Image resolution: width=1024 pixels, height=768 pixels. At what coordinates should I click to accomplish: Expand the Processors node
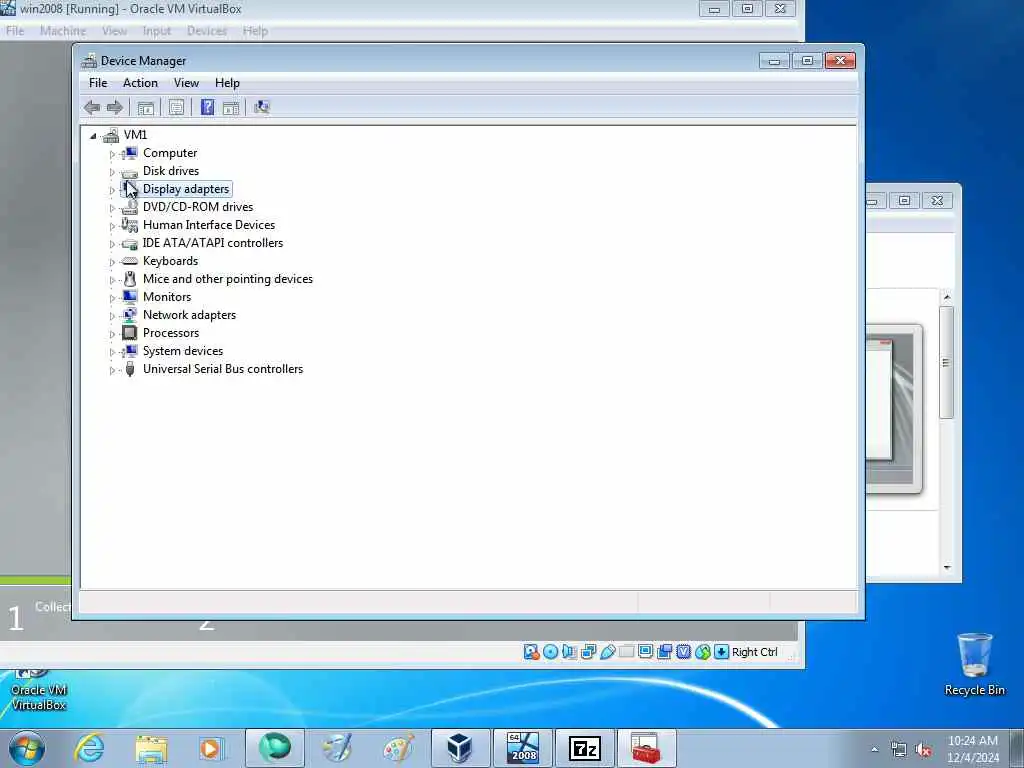click(x=112, y=334)
